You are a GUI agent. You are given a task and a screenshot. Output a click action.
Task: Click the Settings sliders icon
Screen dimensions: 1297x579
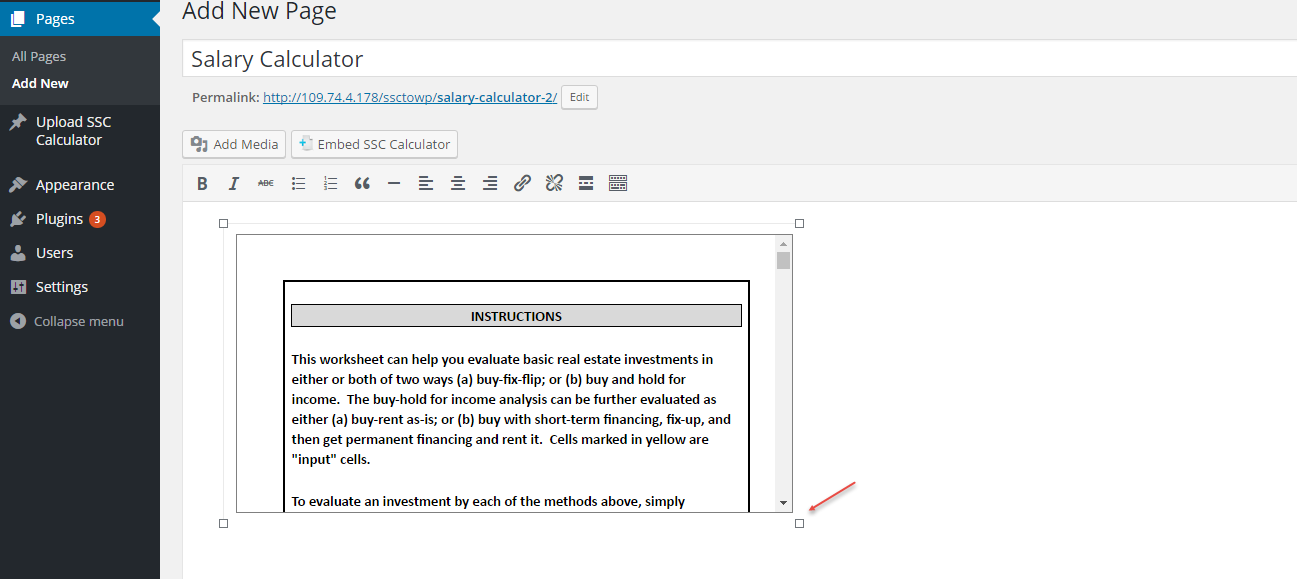pos(18,287)
